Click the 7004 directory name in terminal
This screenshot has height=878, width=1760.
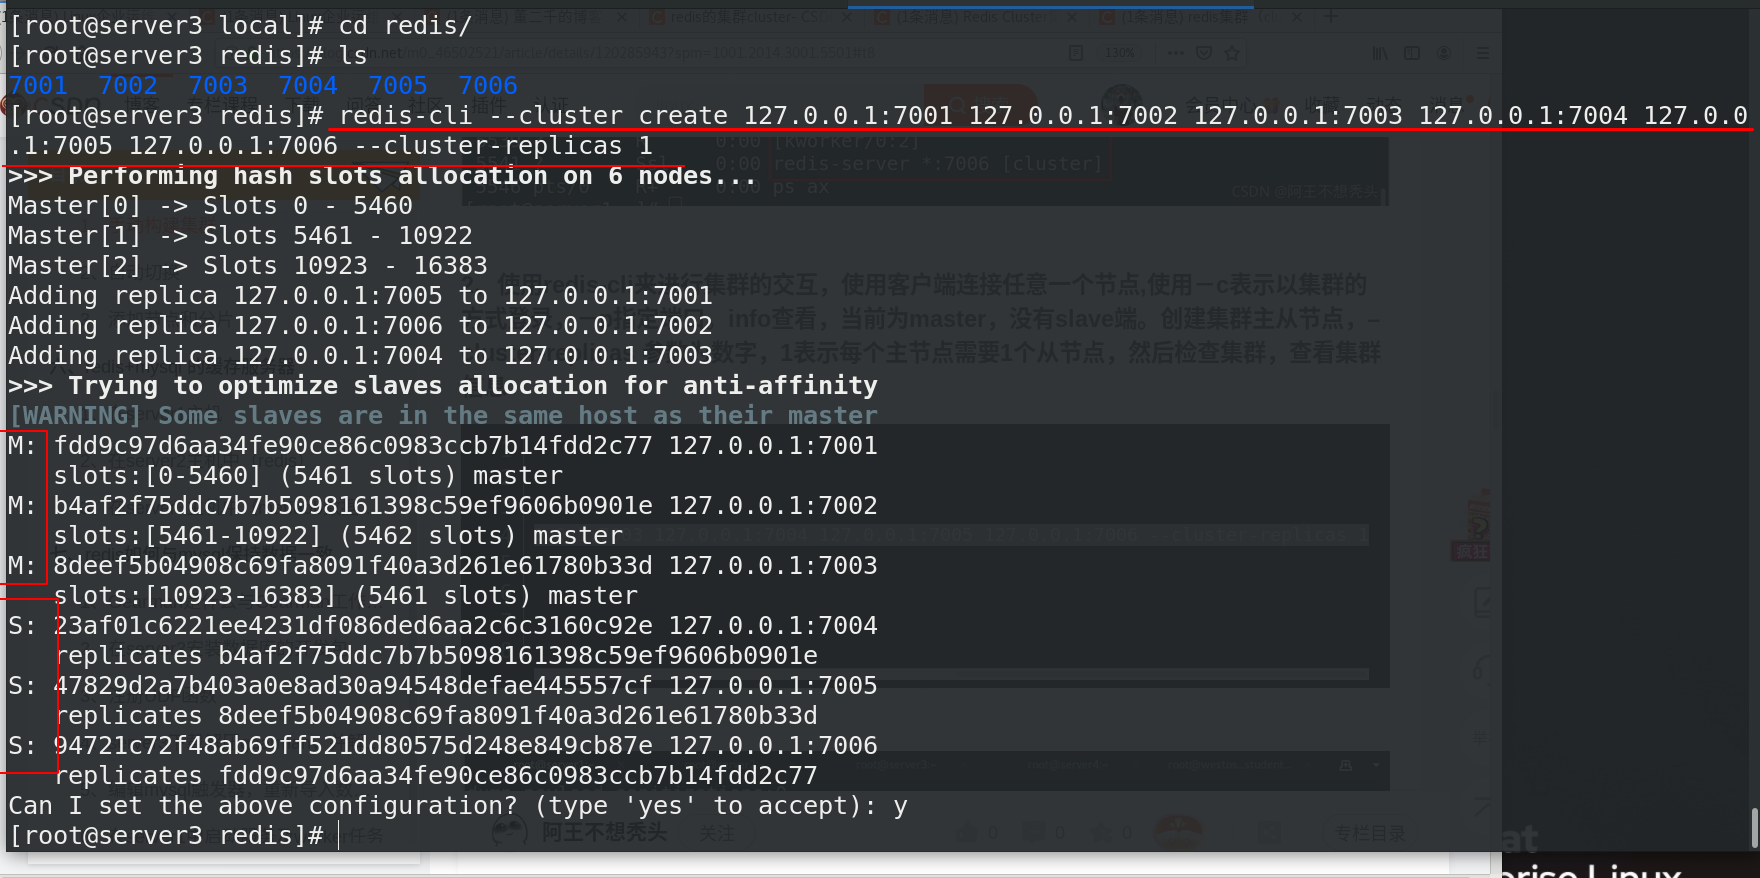(308, 86)
